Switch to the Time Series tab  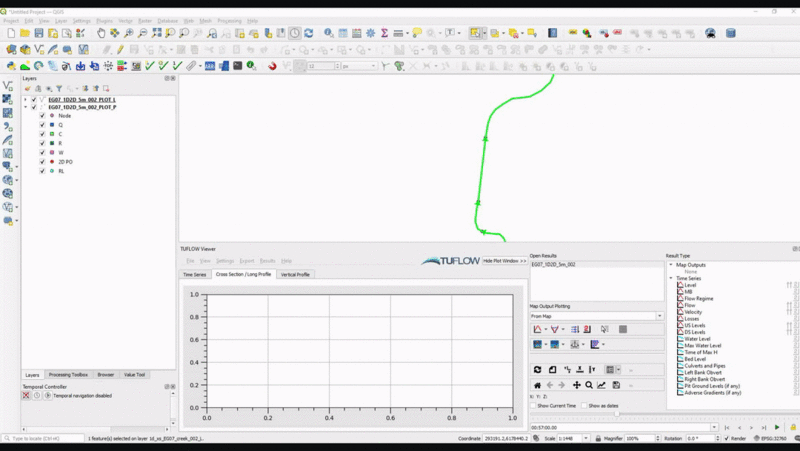pyautogui.click(x=194, y=274)
